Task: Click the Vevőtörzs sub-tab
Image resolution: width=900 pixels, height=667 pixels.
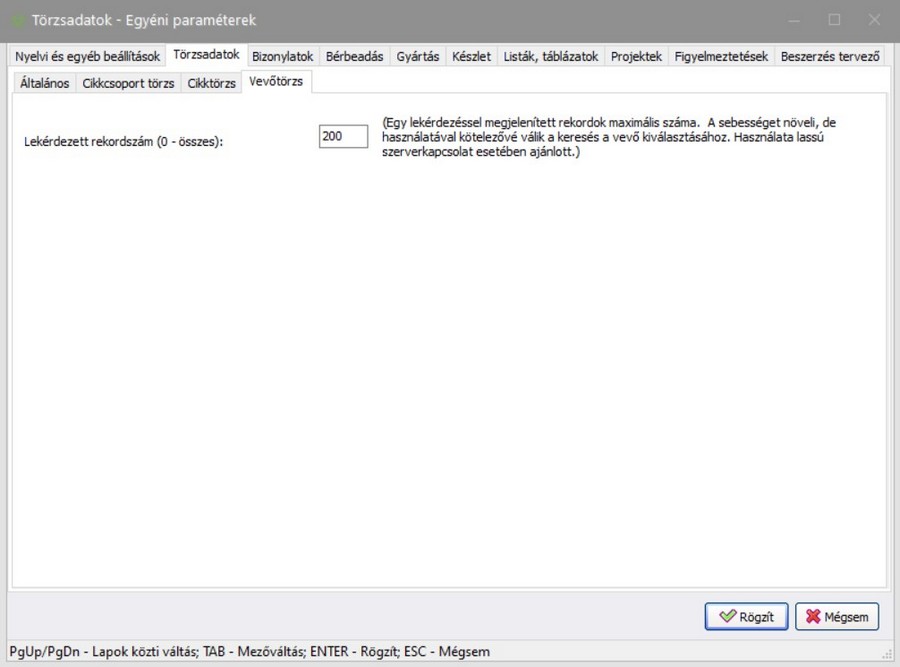Action: 277,82
